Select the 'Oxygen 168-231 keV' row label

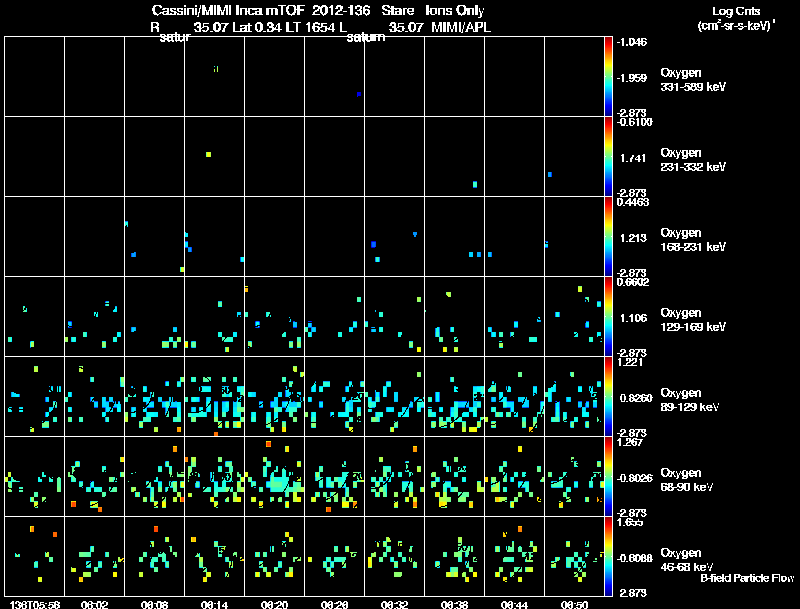tap(693, 240)
